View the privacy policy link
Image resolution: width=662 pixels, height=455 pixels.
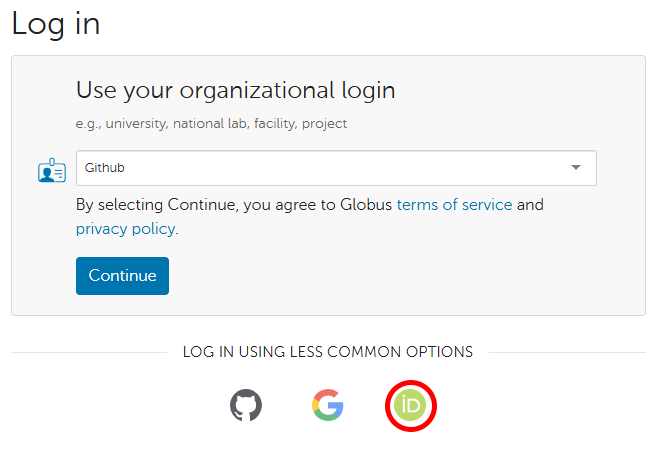(x=126, y=228)
